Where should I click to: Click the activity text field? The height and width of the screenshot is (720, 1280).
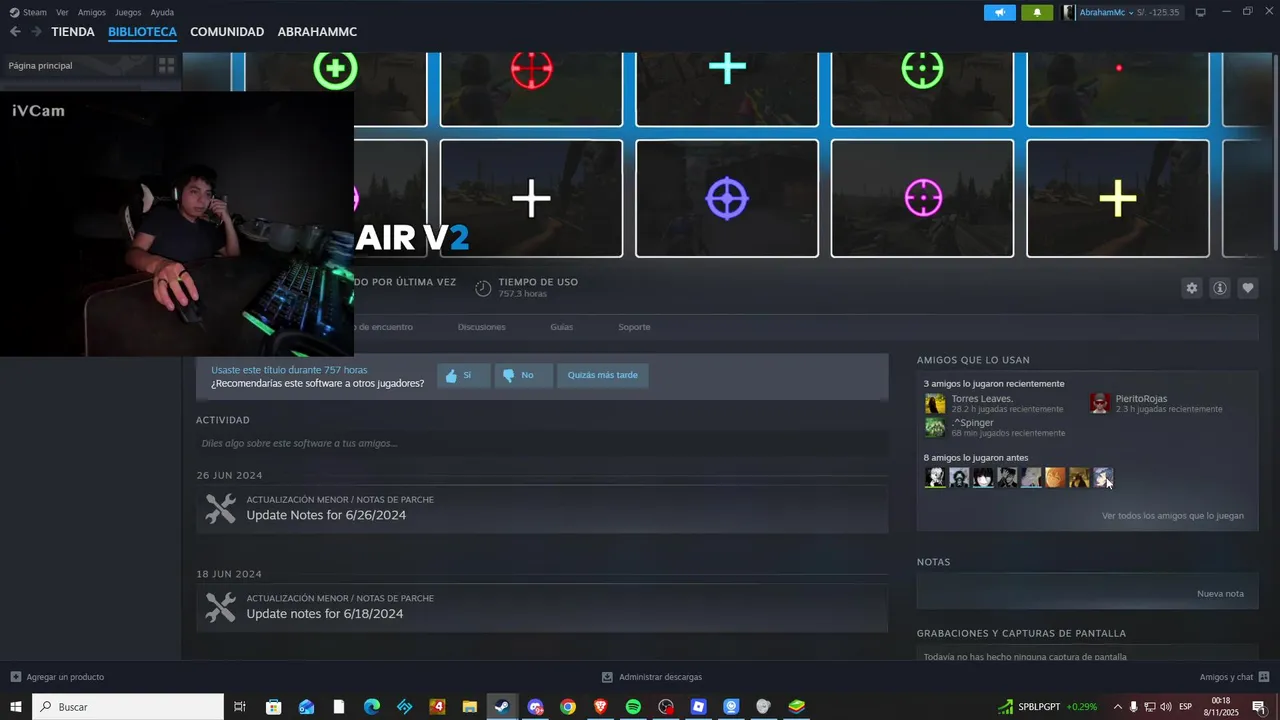click(542, 443)
